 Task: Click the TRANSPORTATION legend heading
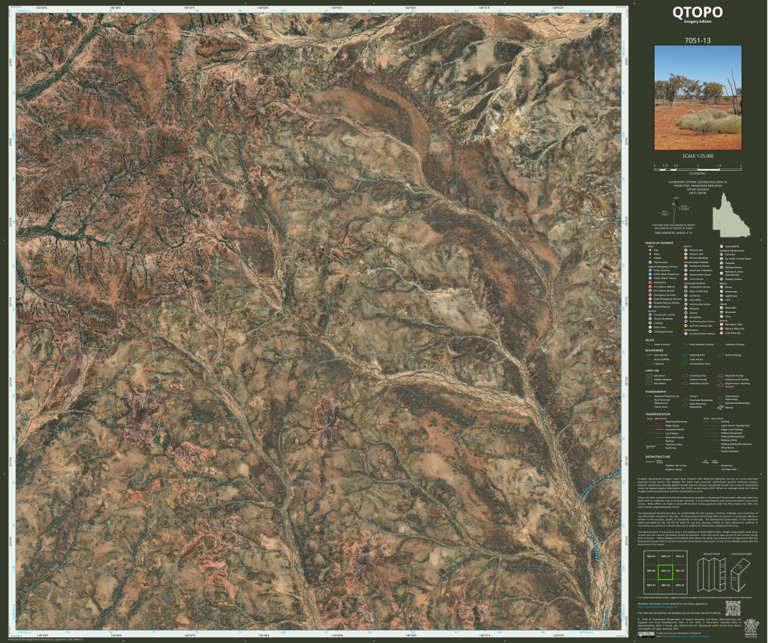tap(658, 414)
